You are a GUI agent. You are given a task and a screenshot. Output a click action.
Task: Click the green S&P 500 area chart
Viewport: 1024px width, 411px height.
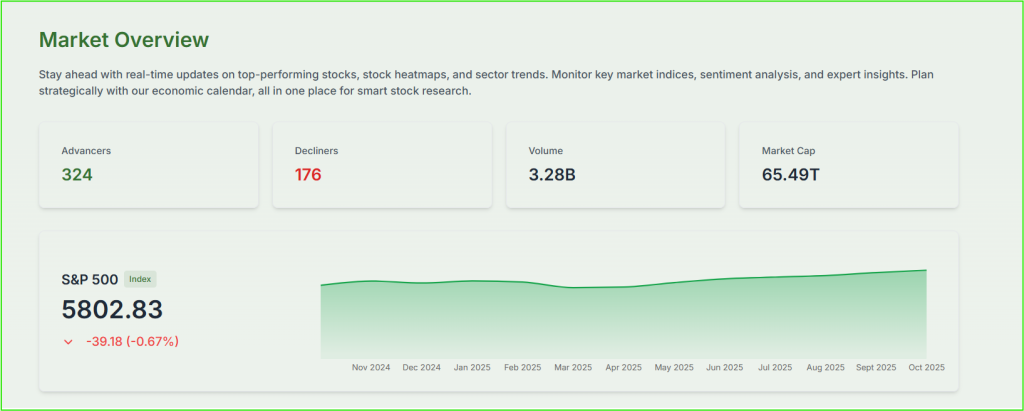(623, 320)
